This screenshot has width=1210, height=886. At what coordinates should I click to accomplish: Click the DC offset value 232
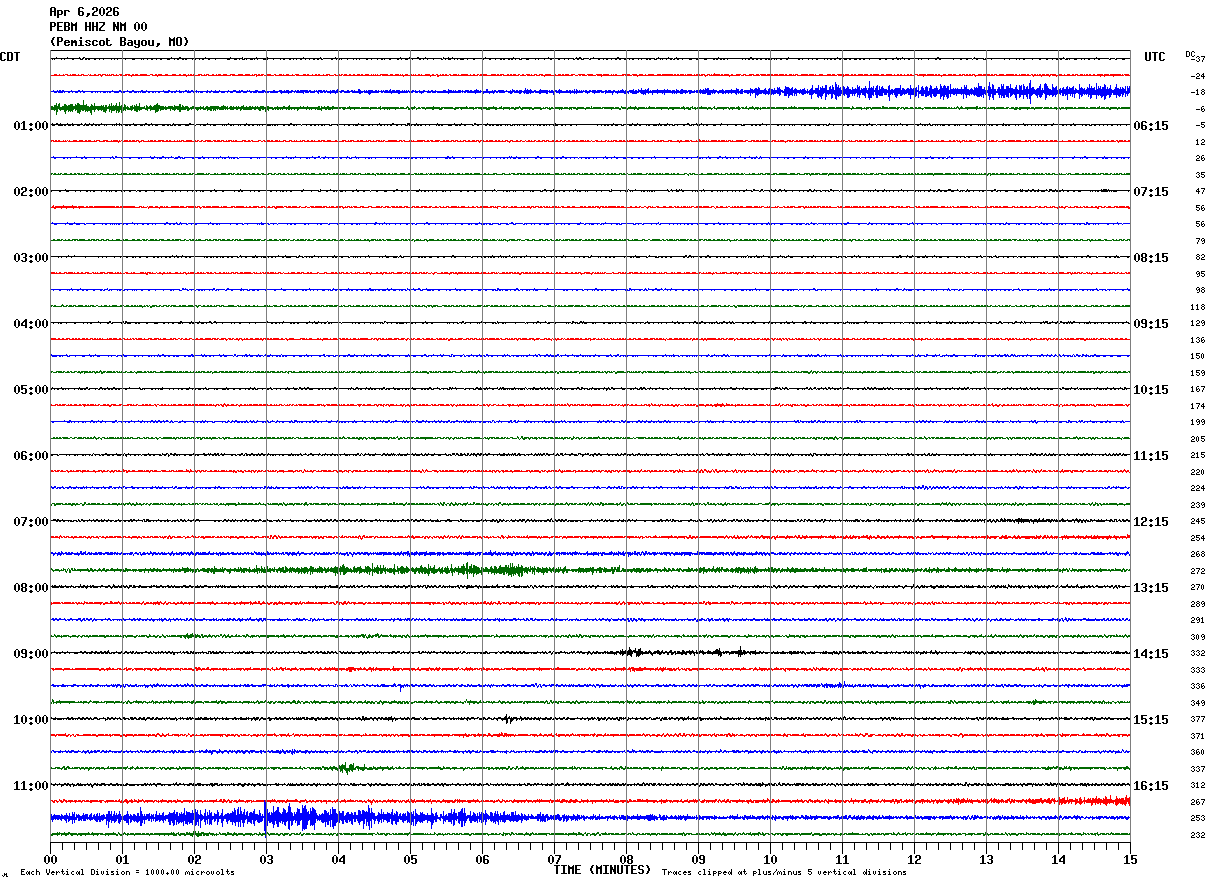pos(1197,835)
